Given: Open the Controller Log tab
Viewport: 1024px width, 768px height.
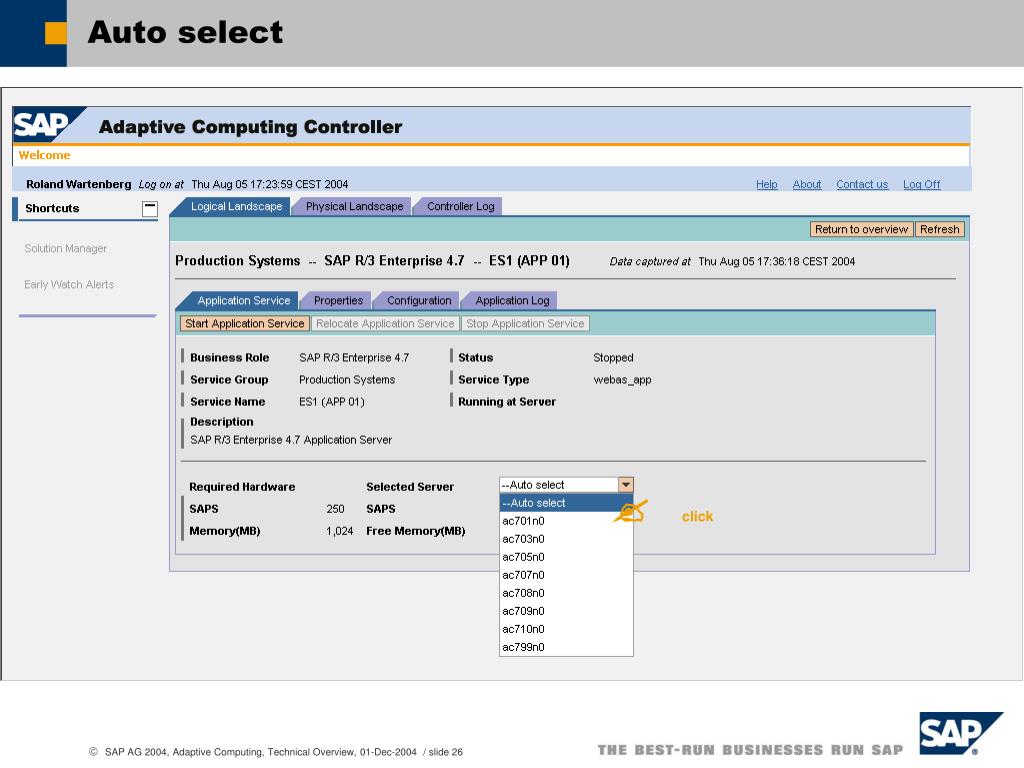Looking at the screenshot, I should click(460, 206).
